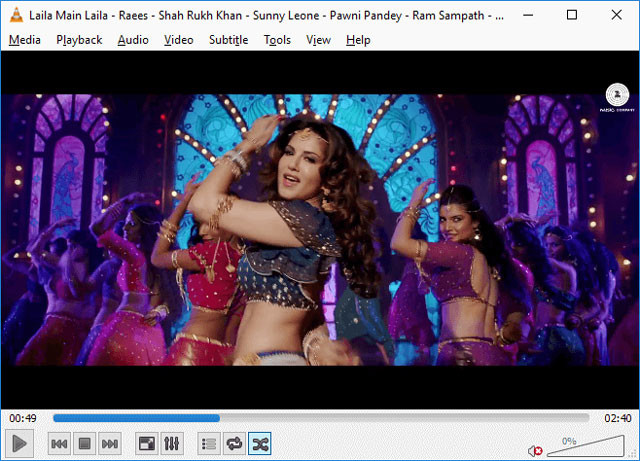Close the VLC player window
This screenshot has height=461, width=640.
617,15
